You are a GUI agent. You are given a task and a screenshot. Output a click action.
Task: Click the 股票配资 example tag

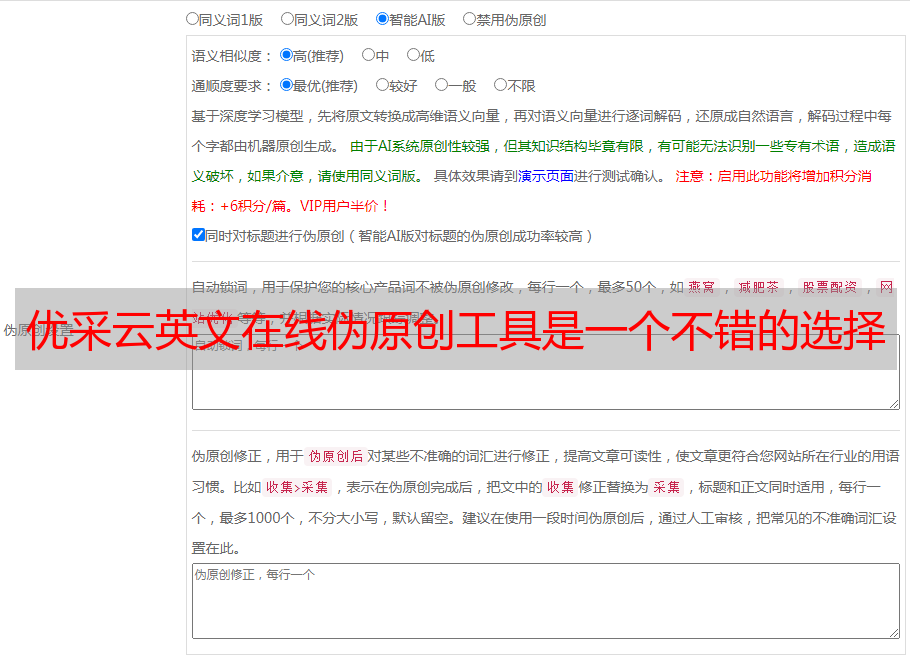click(830, 287)
